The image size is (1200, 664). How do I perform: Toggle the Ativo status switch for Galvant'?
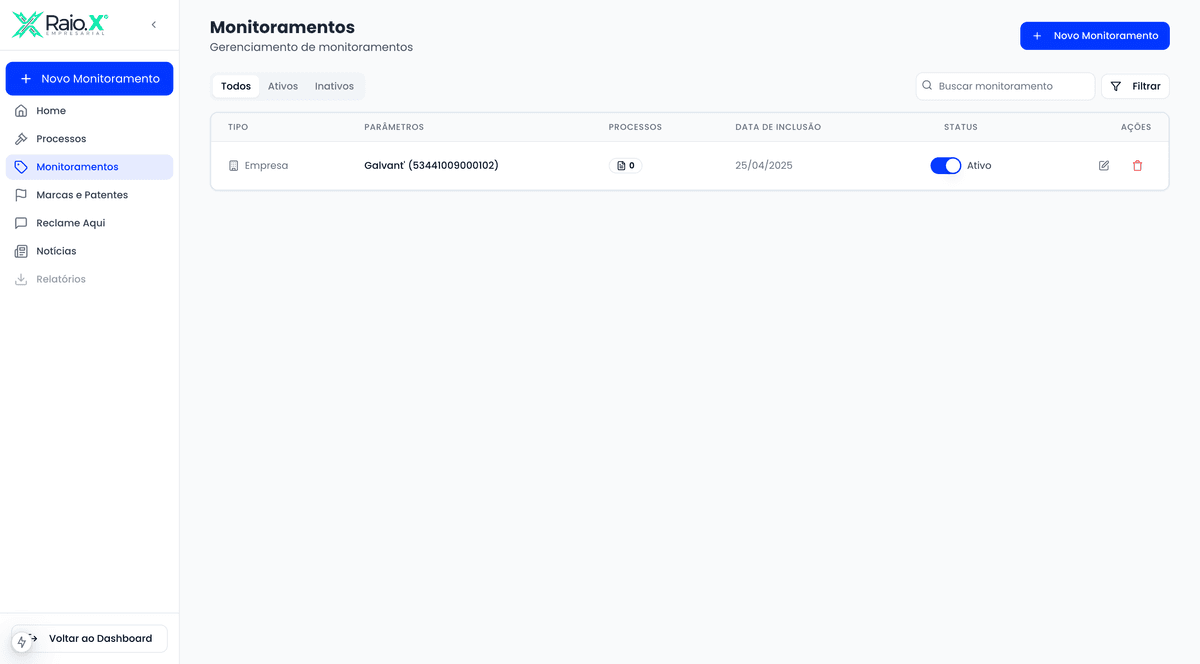coord(946,166)
